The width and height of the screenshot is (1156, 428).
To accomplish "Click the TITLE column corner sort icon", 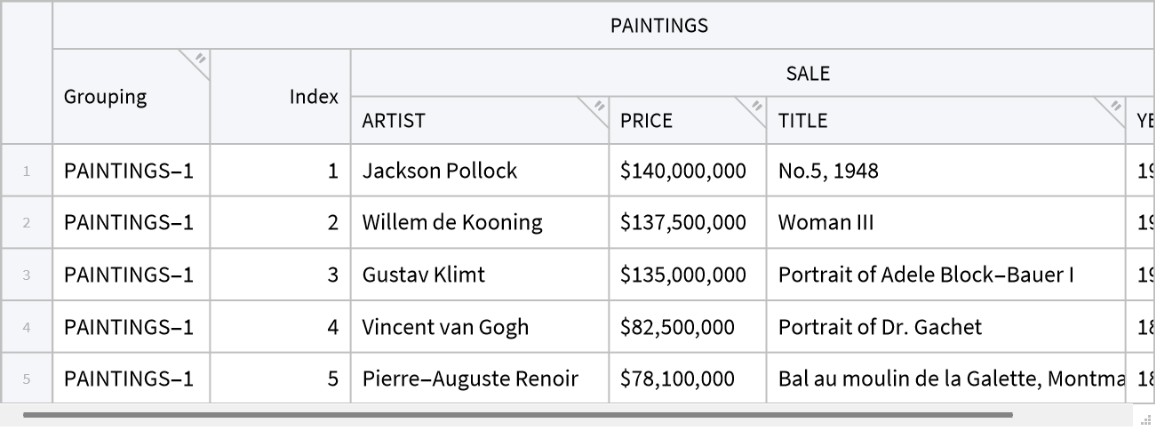I will [1114, 106].
